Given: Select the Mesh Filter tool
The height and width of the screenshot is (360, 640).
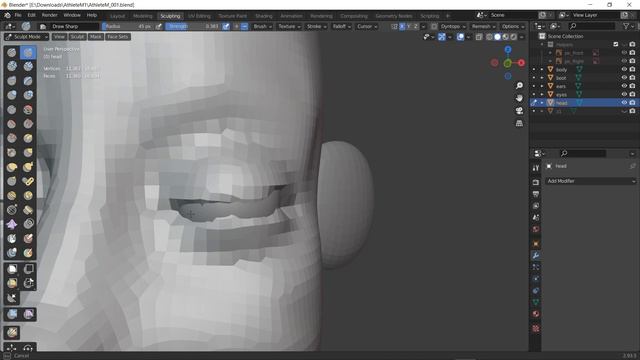Looking at the screenshot, I should coord(12,314).
